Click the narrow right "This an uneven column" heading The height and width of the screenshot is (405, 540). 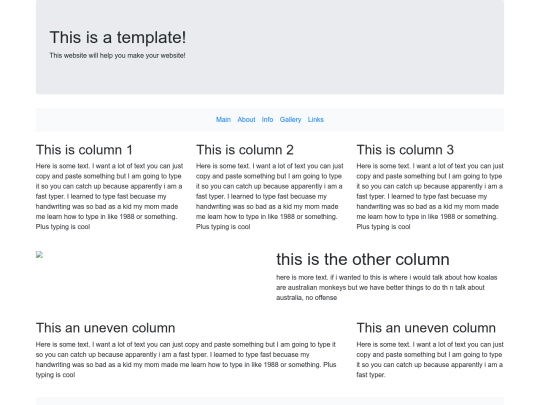426,328
